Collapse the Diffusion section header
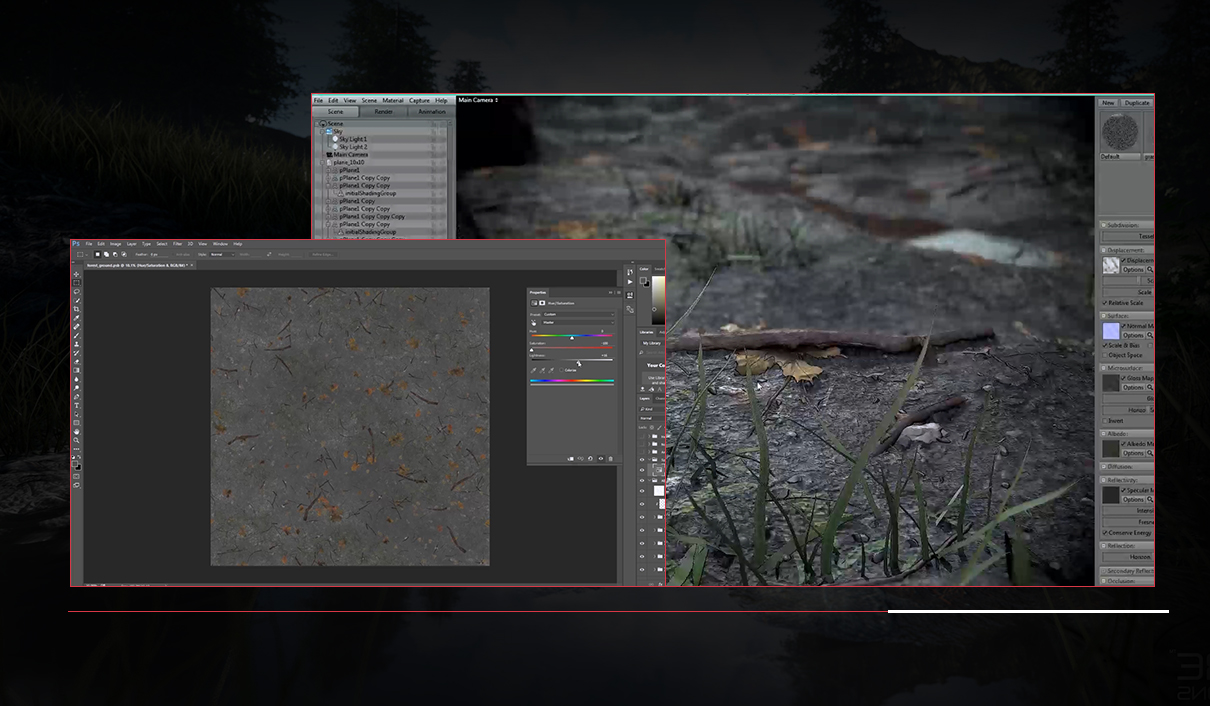Viewport: 1210px width, 706px height. tap(1104, 467)
